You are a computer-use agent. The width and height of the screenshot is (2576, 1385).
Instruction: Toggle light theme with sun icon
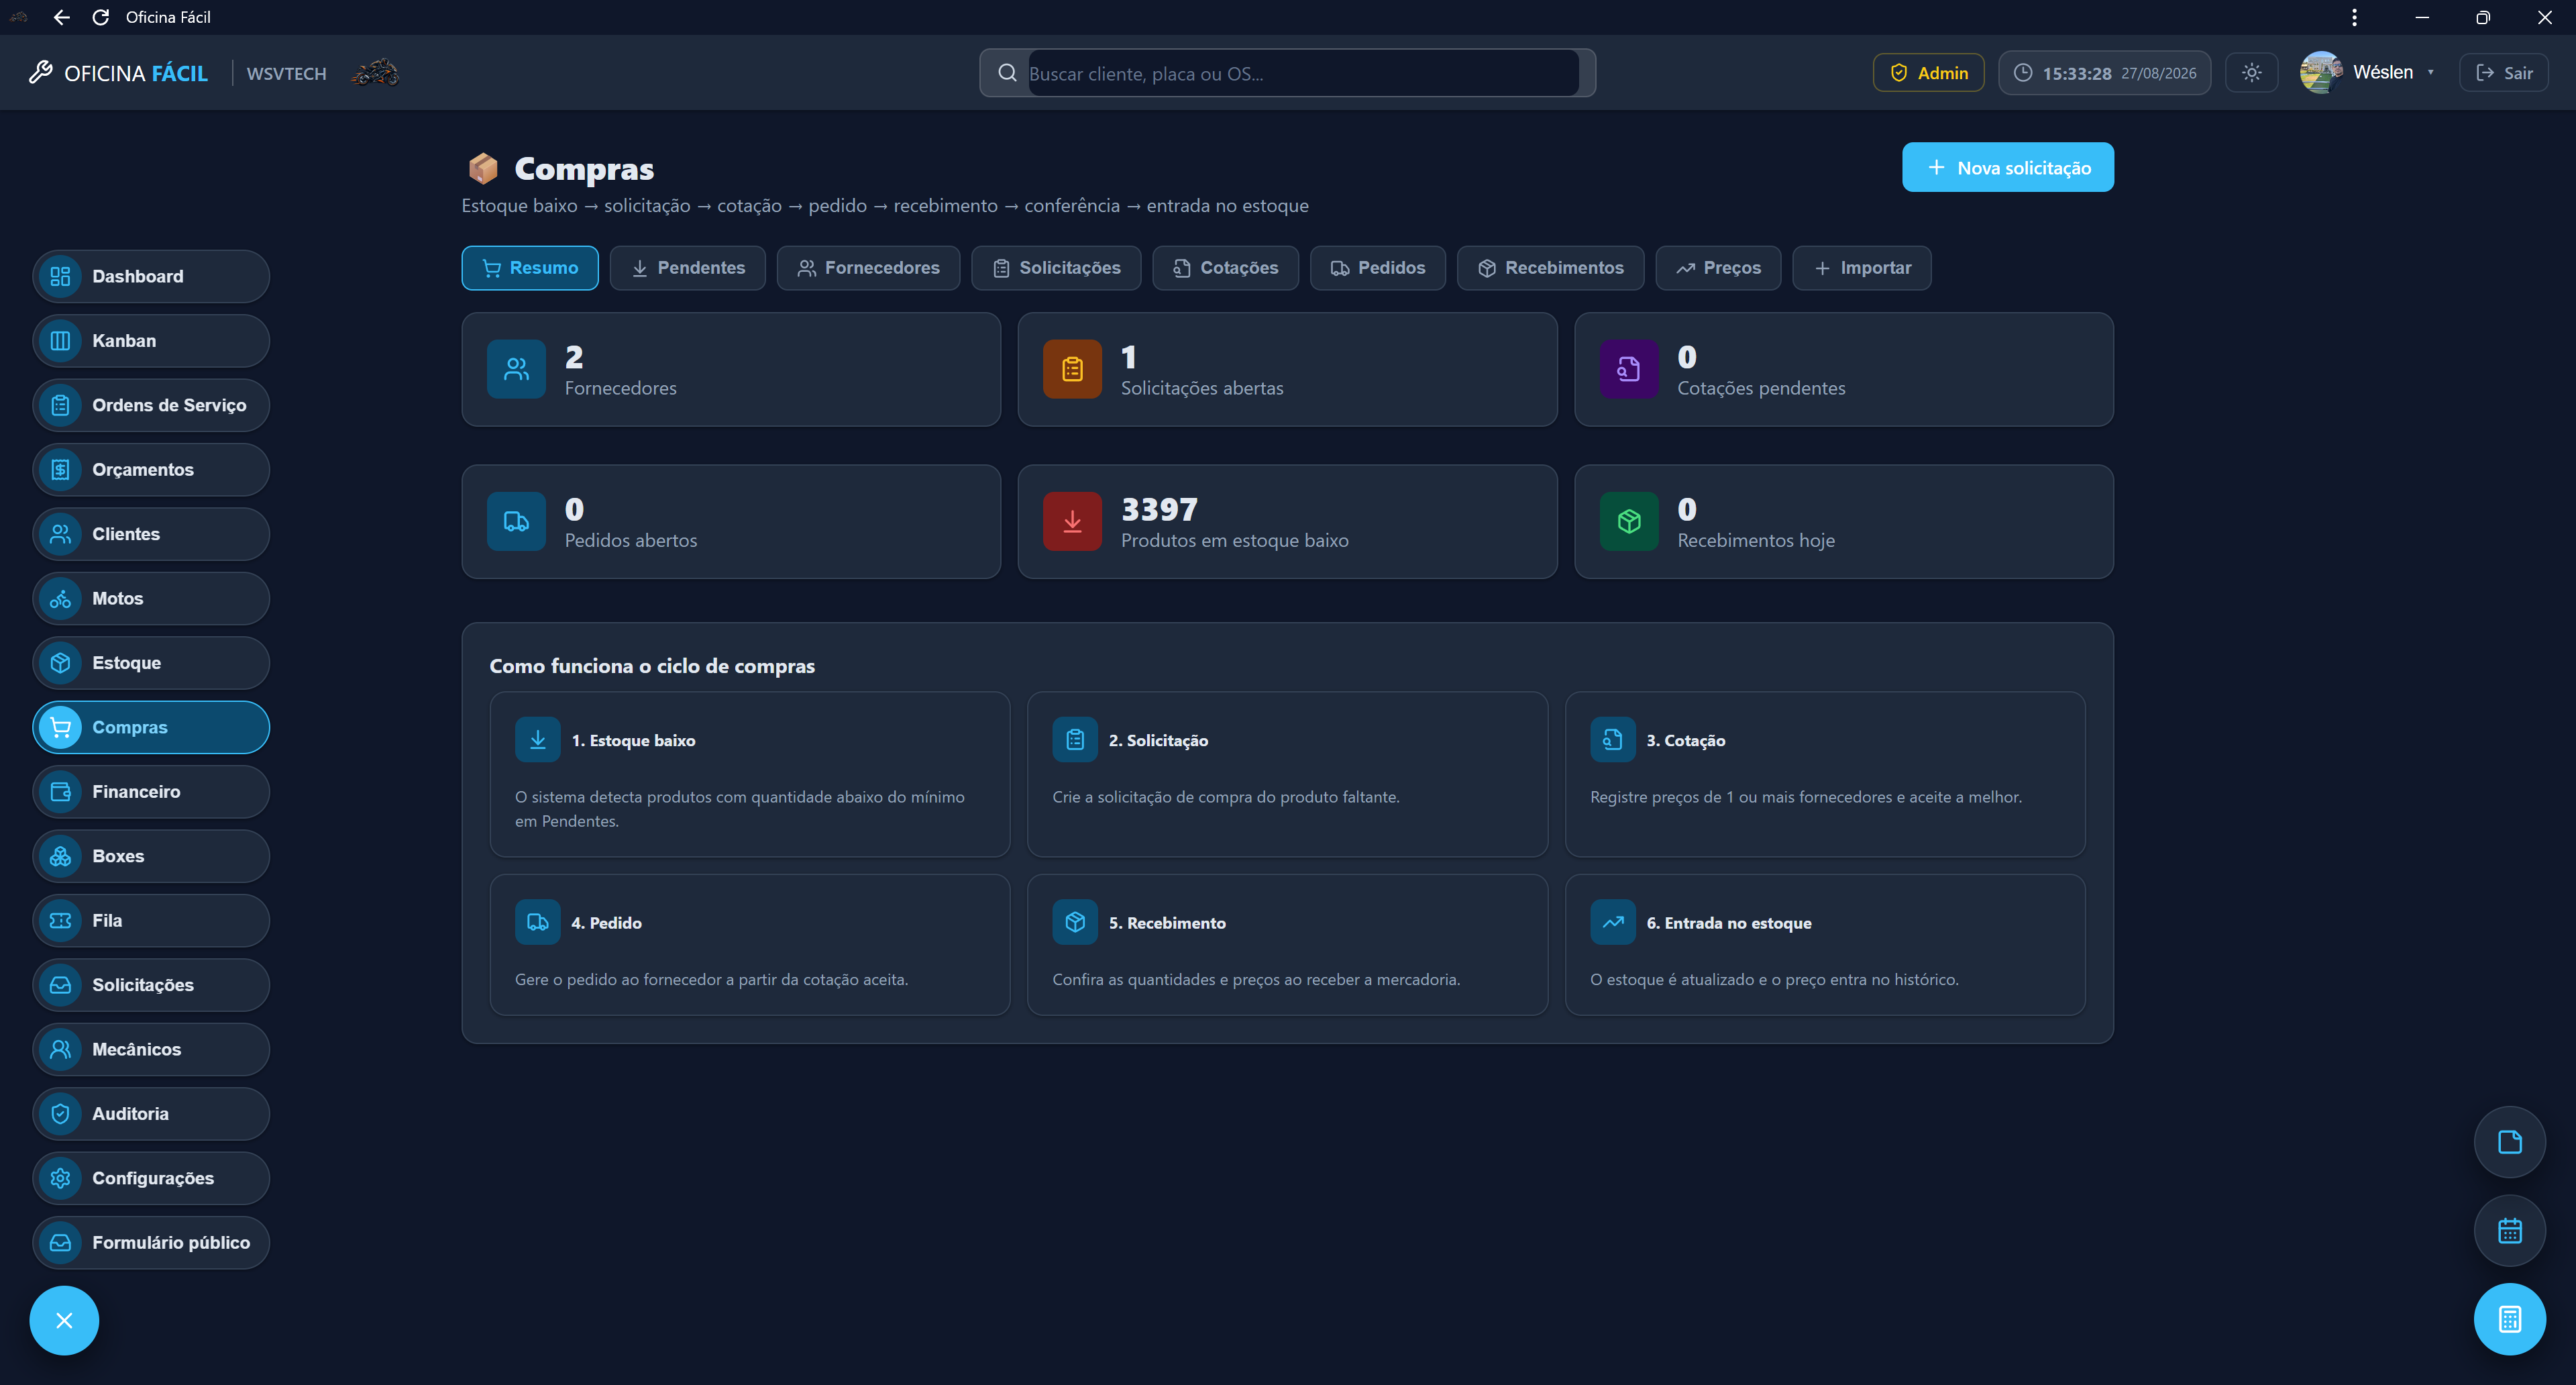2251,73
